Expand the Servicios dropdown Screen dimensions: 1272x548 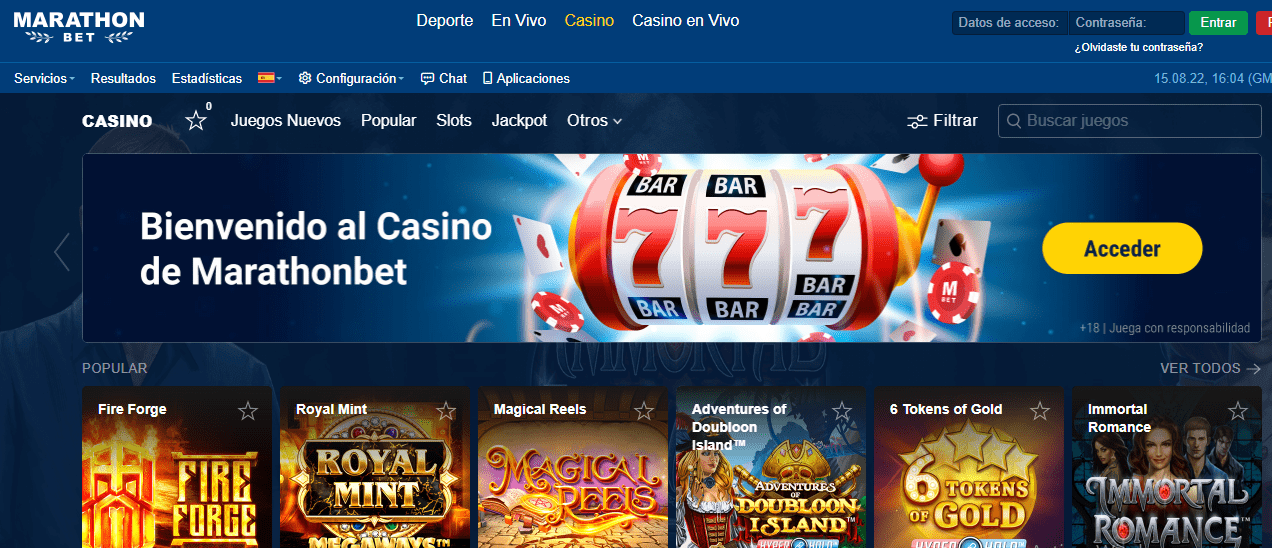pos(44,78)
